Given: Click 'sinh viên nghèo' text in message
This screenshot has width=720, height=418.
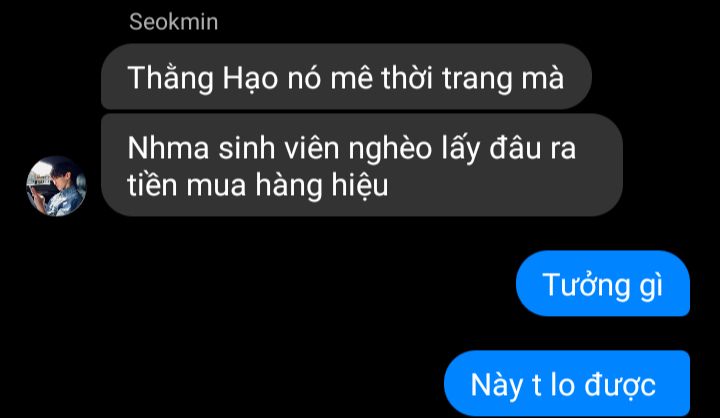Looking at the screenshot, I should pyautogui.click(x=325, y=149).
